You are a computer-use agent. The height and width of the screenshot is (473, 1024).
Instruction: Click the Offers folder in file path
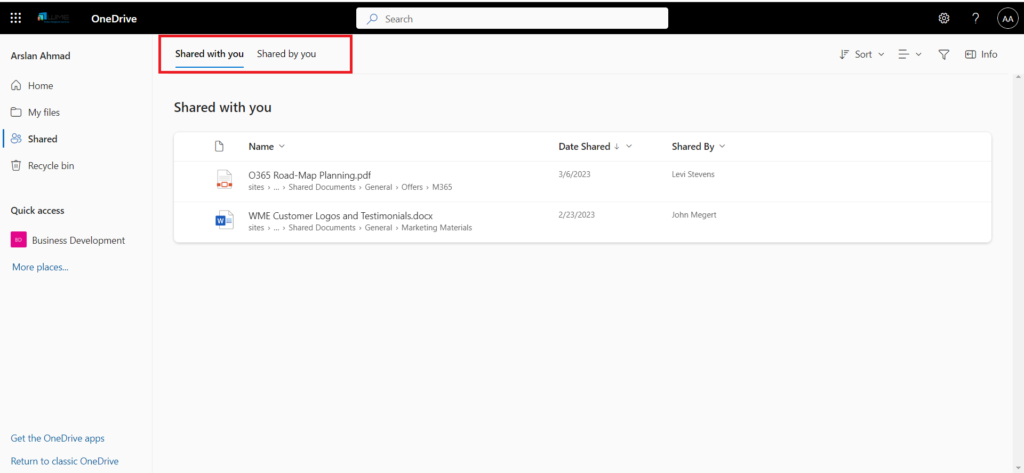coord(413,187)
